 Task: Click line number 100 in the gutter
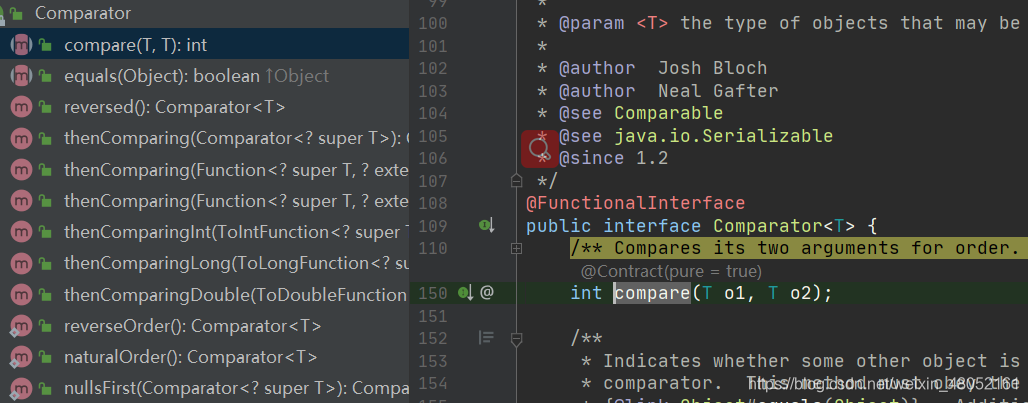tap(432, 24)
